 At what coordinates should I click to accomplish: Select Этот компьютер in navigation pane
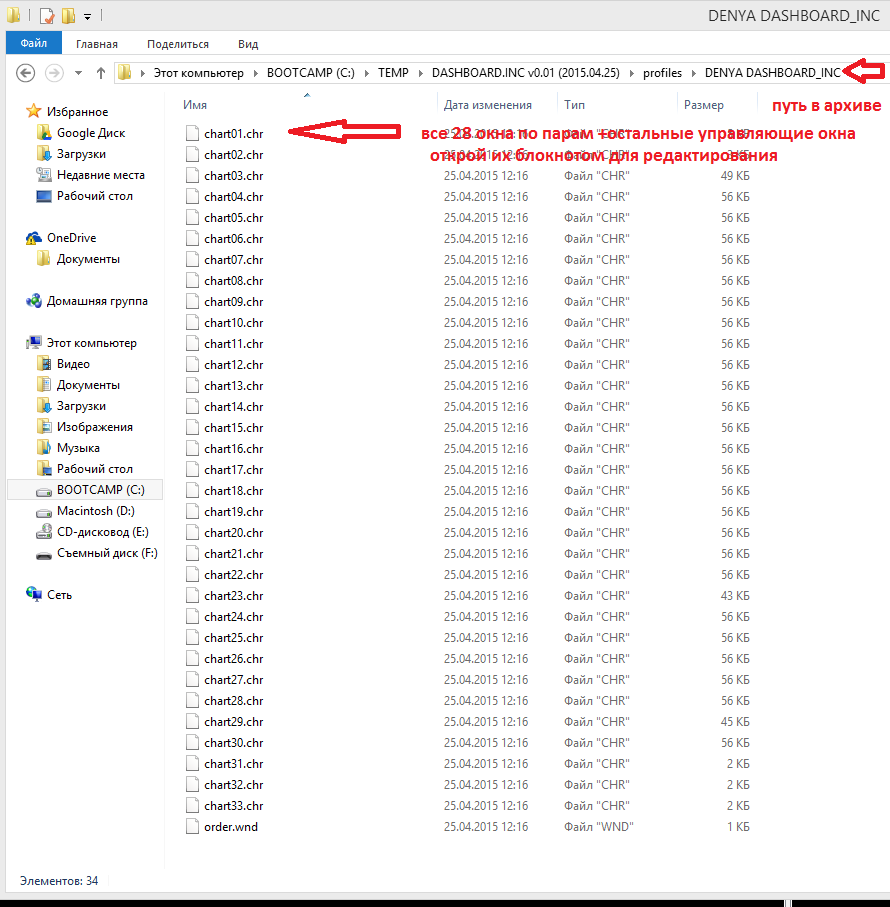click(x=91, y=343)
